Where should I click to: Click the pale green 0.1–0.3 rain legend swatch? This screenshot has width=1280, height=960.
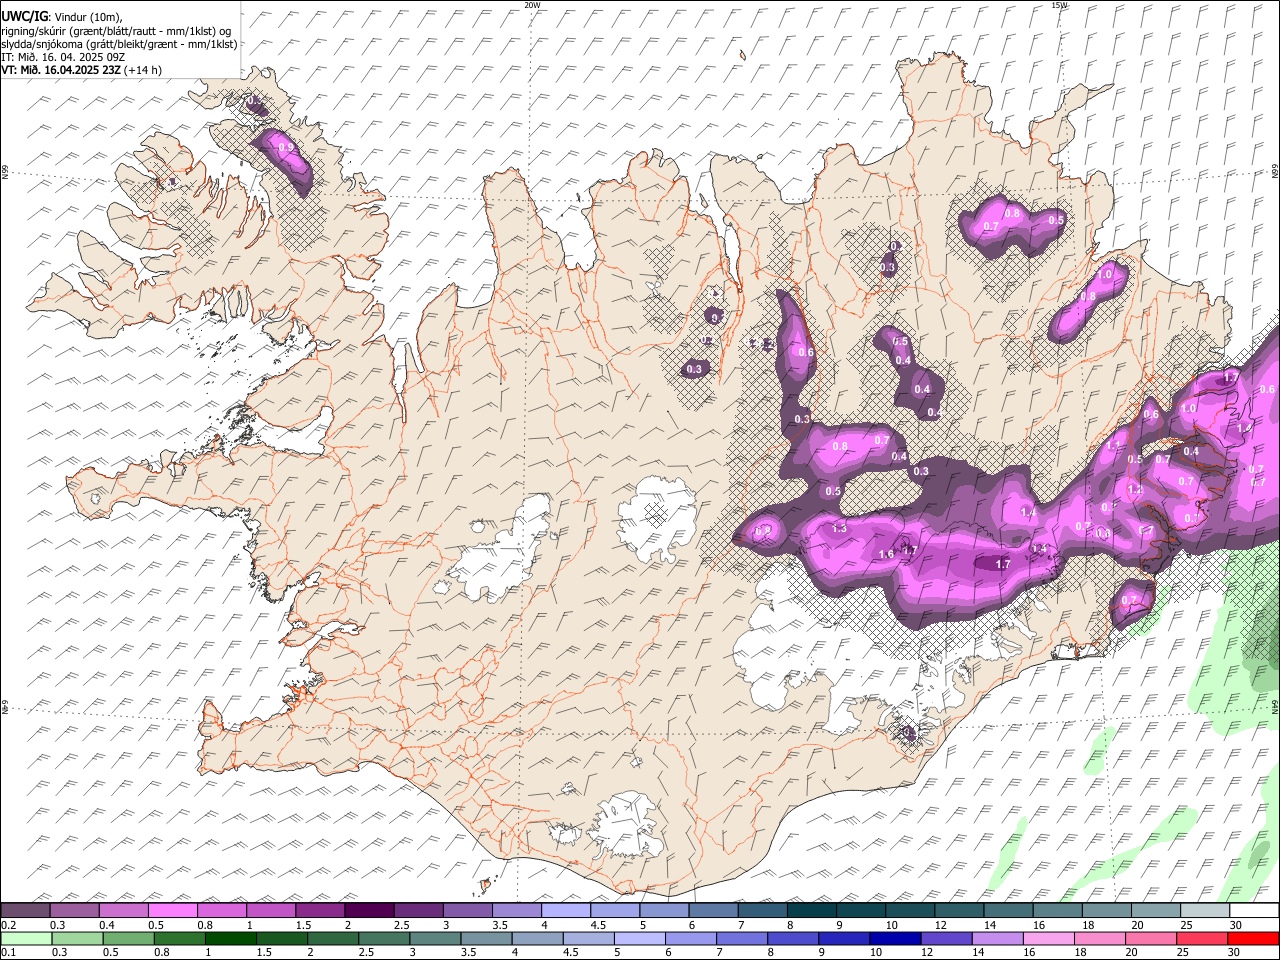pos(27,939)
